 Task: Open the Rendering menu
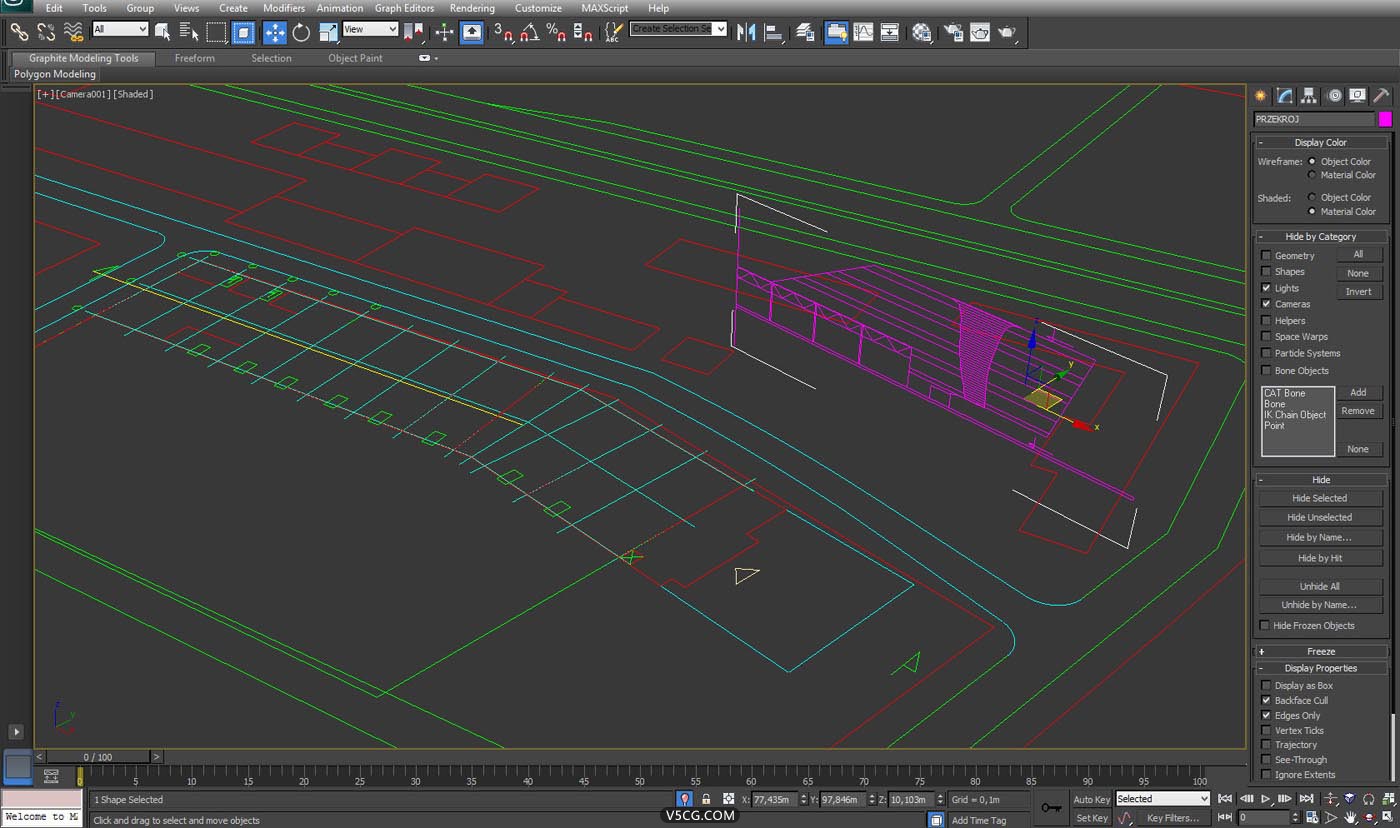[472, 8]
